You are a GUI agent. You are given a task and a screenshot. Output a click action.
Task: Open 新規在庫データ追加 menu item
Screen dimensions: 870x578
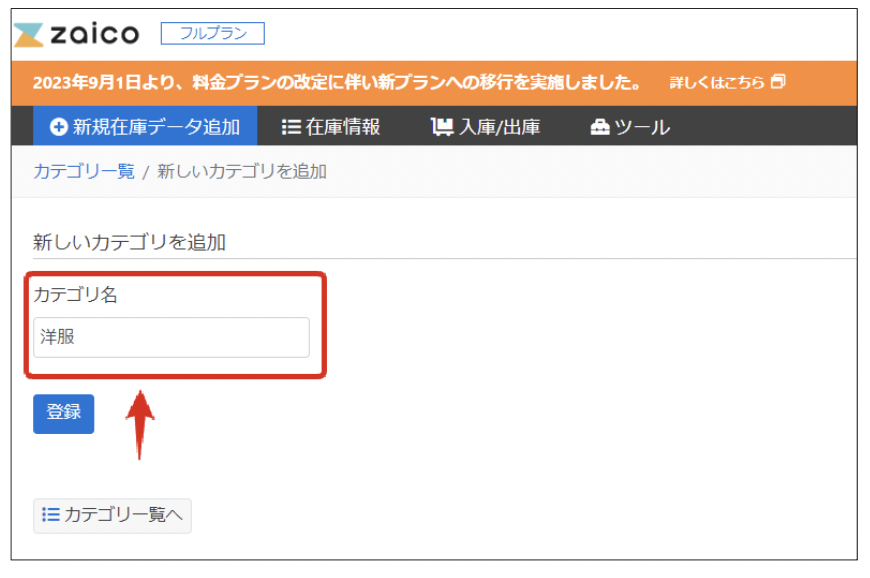tap(145, 126)
